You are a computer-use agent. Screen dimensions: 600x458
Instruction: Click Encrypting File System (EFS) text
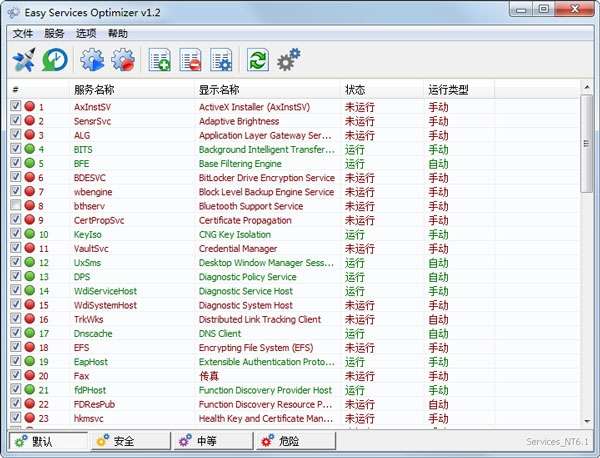coord(256,348)
